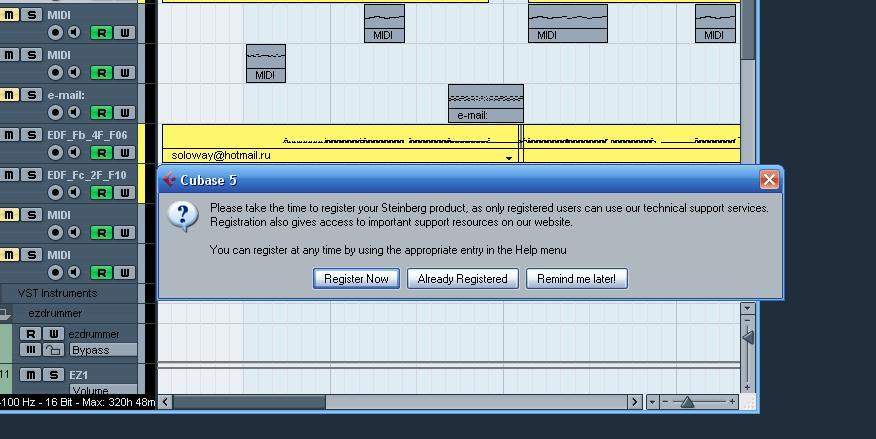Click Remind me later! button
This screenshot has width=876, height=439.
577,279
